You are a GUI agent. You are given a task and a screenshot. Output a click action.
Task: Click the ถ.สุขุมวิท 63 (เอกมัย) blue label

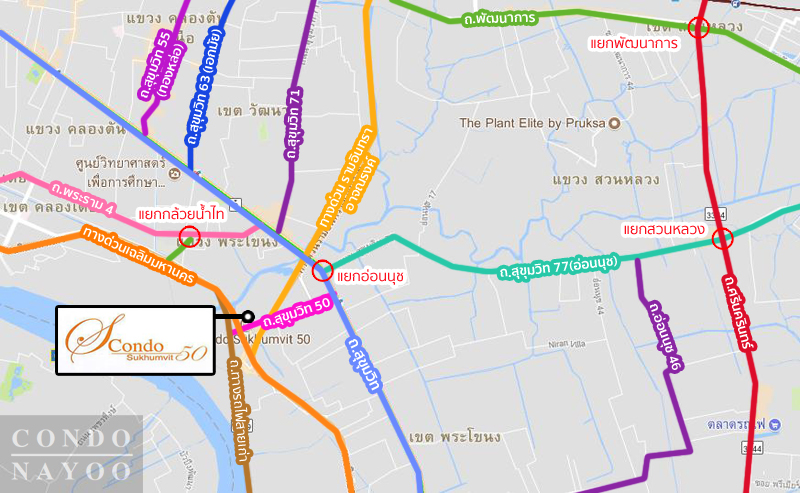point(205,88)
